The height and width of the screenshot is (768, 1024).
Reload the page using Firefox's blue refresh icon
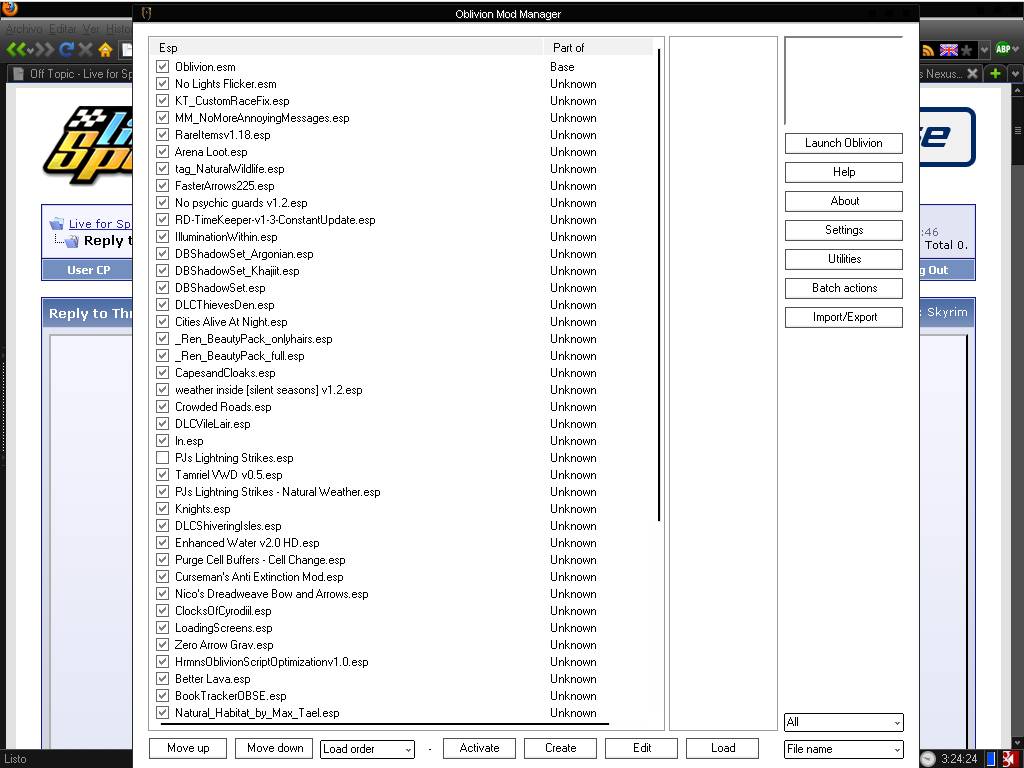click(66, 50)
